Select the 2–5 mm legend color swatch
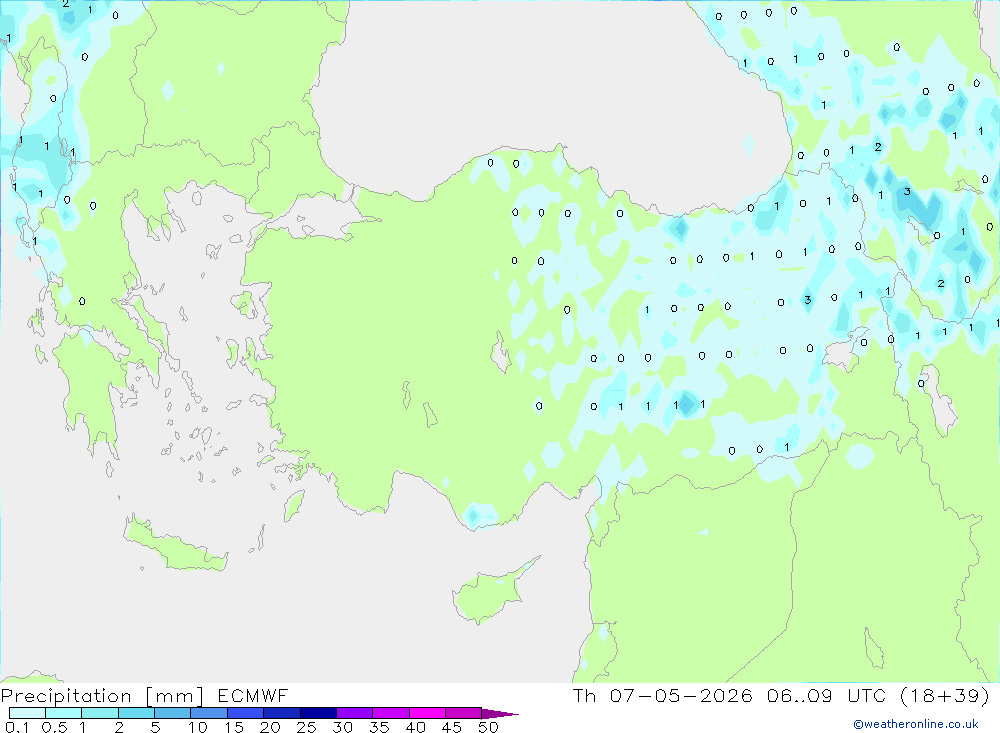1000x733 pixels. pyautogui.click(x=136, y=713)
